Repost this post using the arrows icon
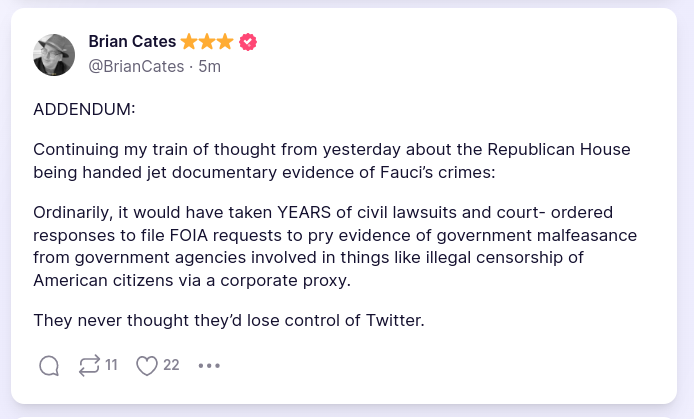 pos(89,366)
